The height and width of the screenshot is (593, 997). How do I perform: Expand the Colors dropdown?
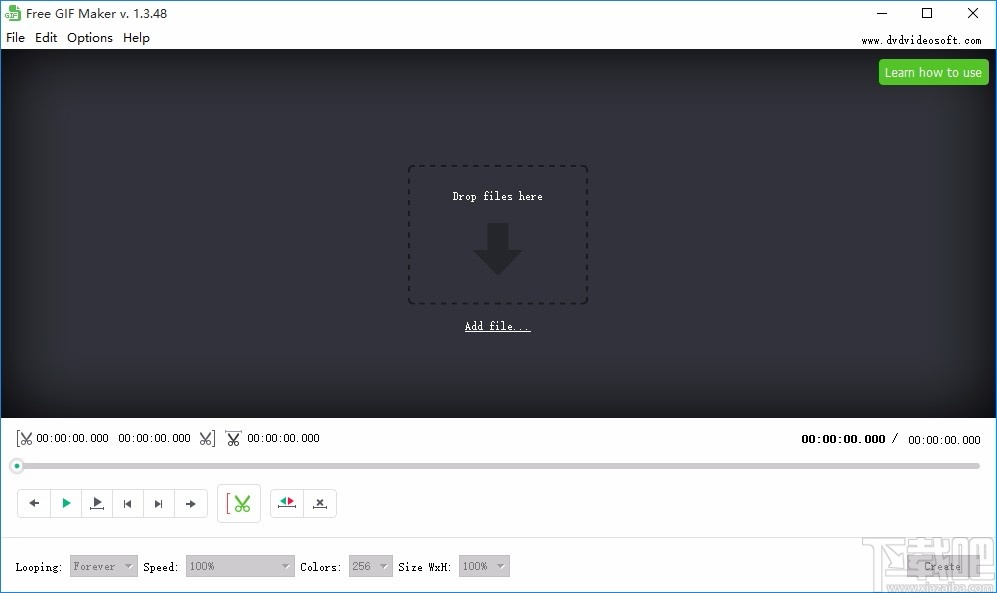(x=370, y=566)
